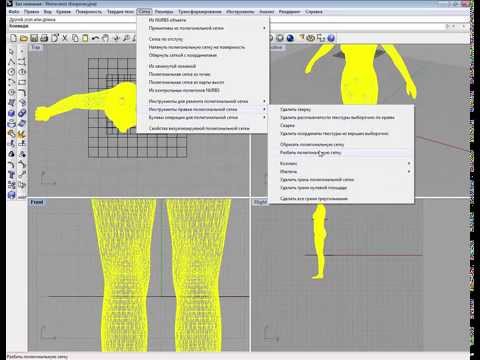The image size is (480, 360).
Task: Select the Ellipse tool in left toolbar
Action: (x=22, y=72)
